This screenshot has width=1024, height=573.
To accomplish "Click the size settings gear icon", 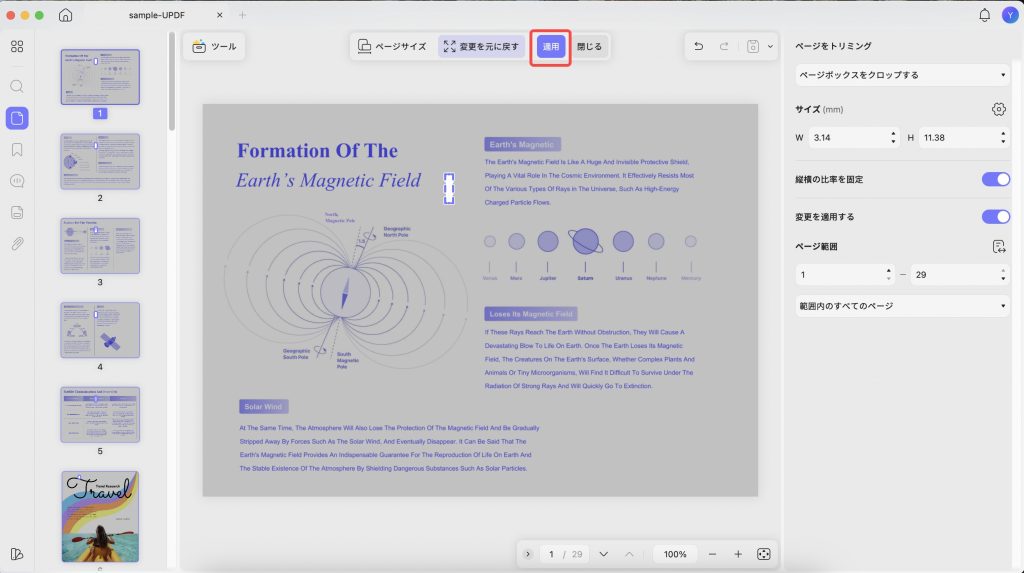I will click(x=999, y=109).
